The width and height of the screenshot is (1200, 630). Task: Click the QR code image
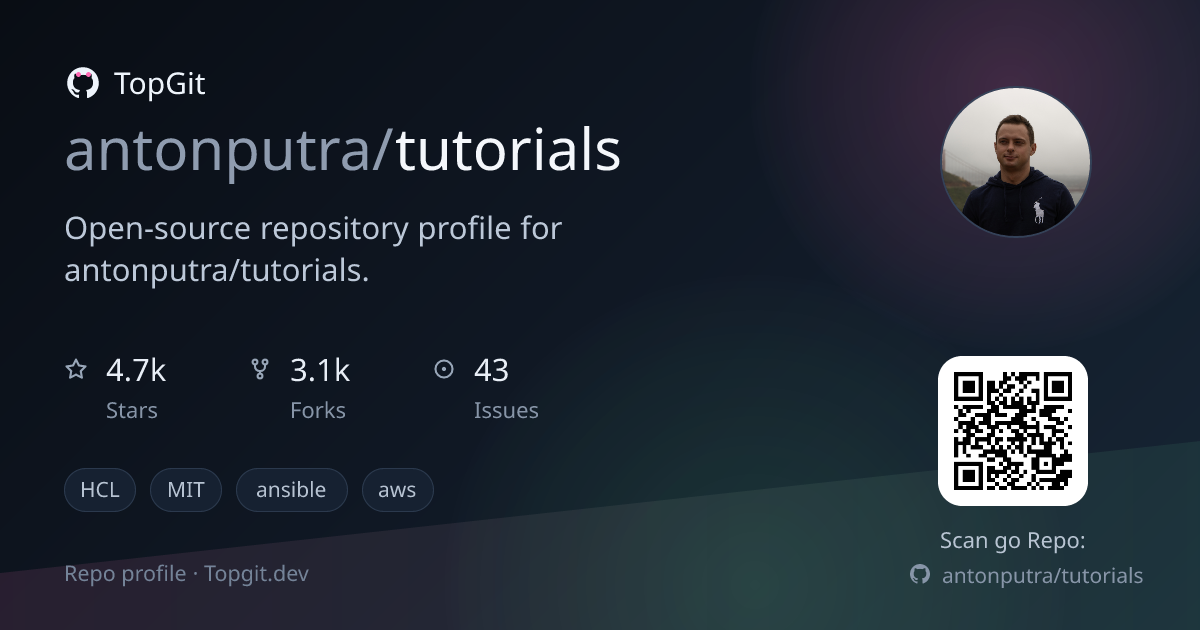click(1013, 431)
